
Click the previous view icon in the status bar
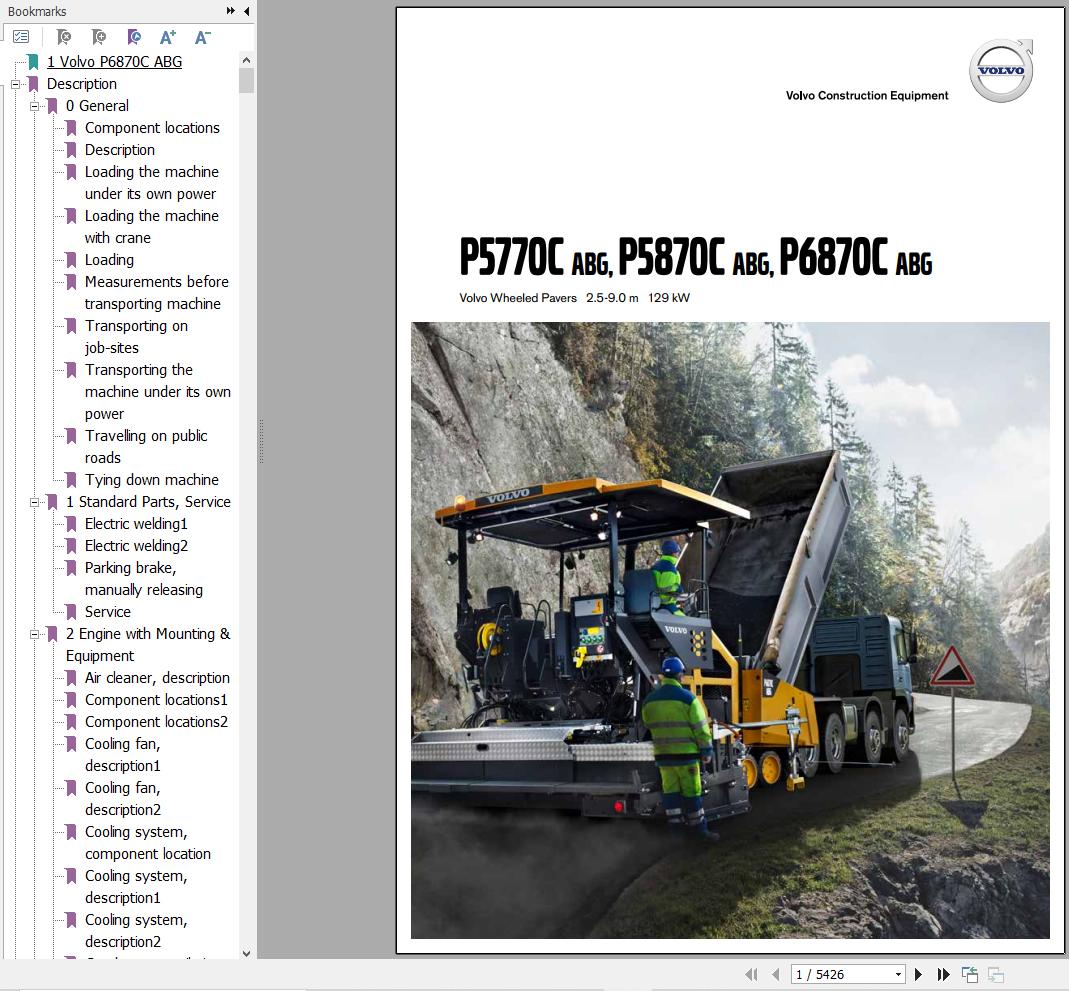click(969, 975)
